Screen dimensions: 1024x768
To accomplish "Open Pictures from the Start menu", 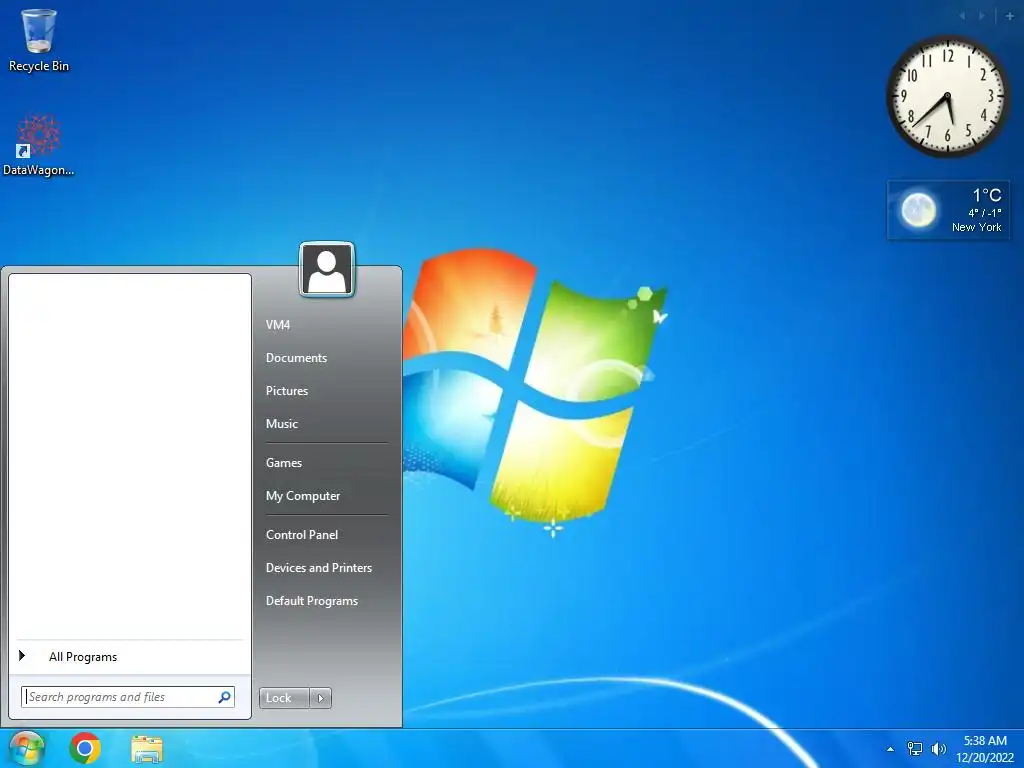I will (287, 391).
